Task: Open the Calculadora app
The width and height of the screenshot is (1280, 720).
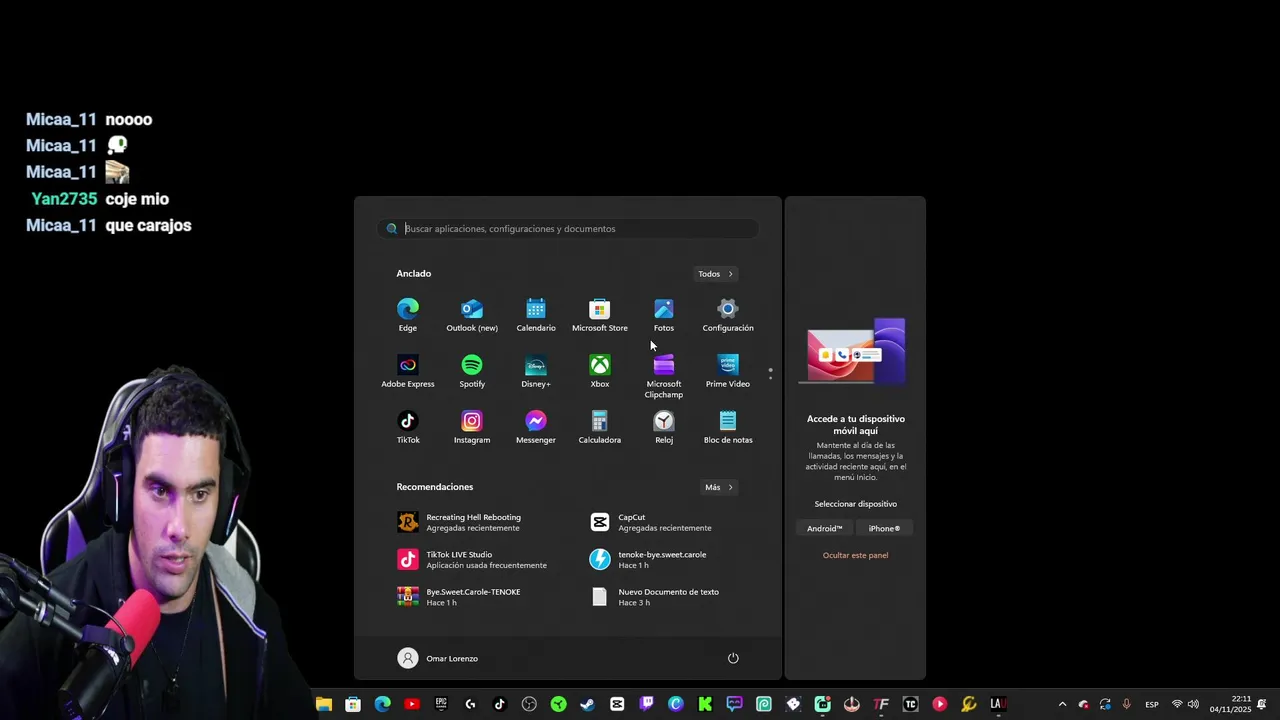Action: pyautogui.click(x=600, y=427)
